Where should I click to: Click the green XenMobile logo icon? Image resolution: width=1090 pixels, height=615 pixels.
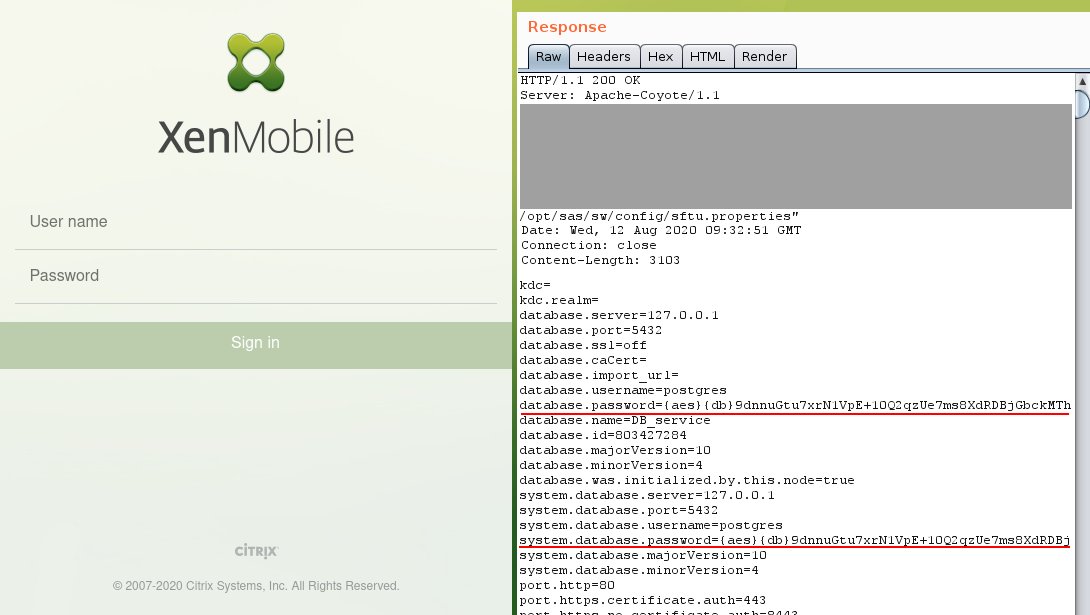coord(255,62)
